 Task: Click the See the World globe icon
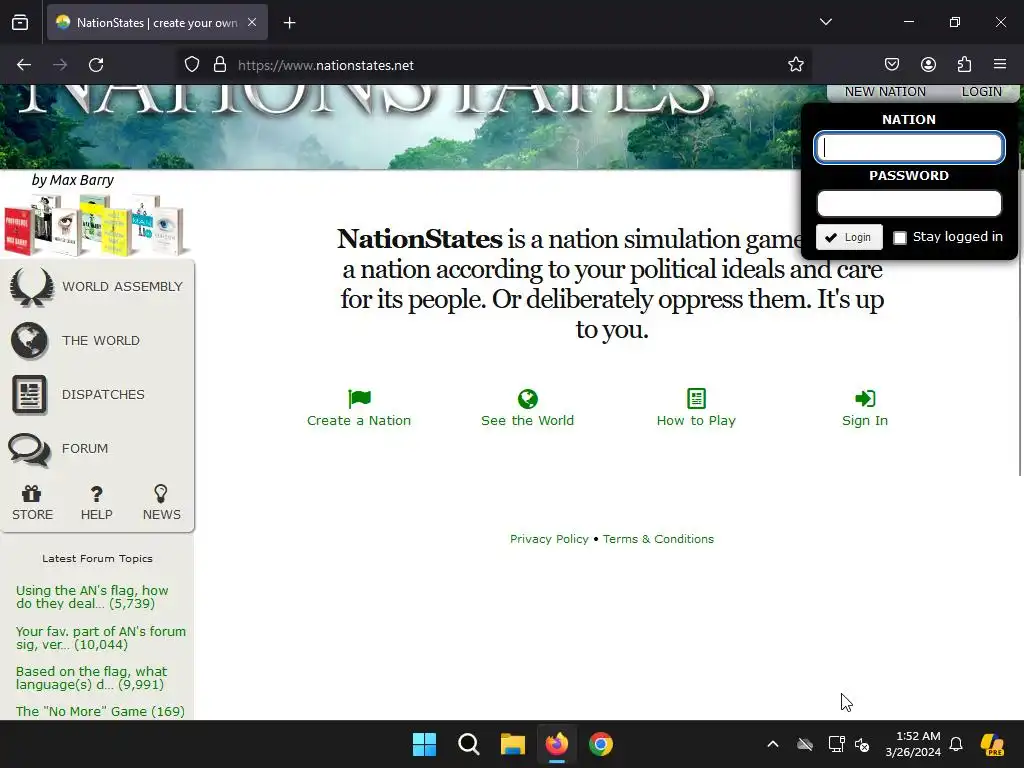pos(528,398)
